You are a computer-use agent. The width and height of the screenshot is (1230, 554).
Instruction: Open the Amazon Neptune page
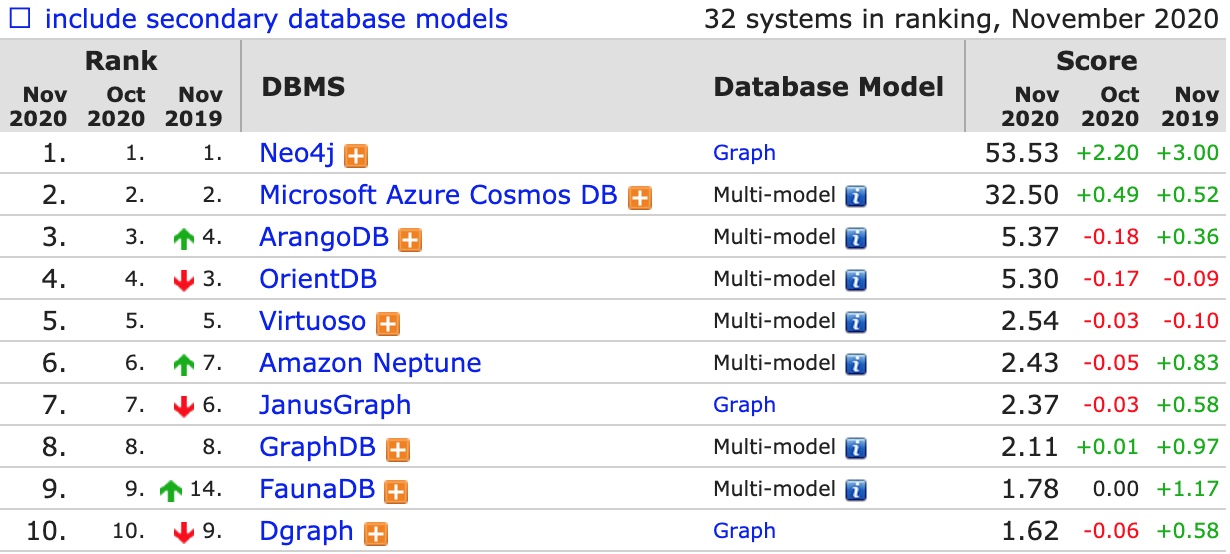coord(370,363)
